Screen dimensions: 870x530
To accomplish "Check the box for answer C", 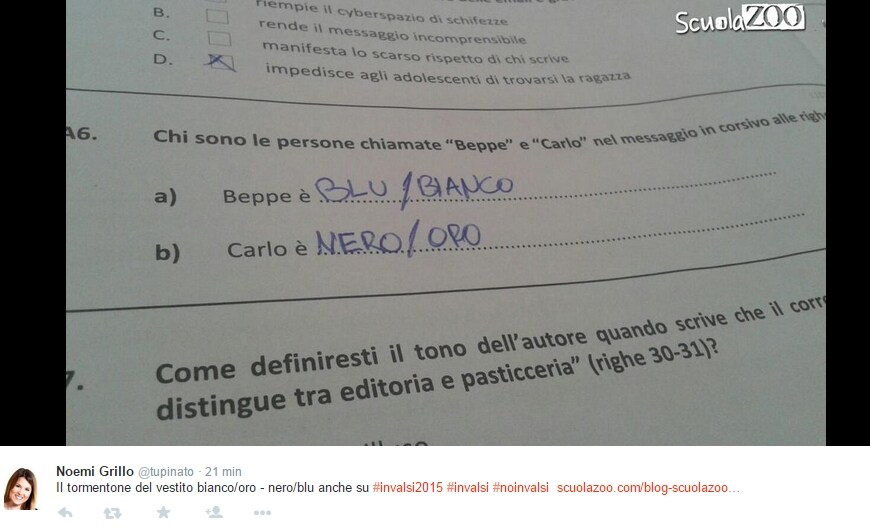I will 219,38.
